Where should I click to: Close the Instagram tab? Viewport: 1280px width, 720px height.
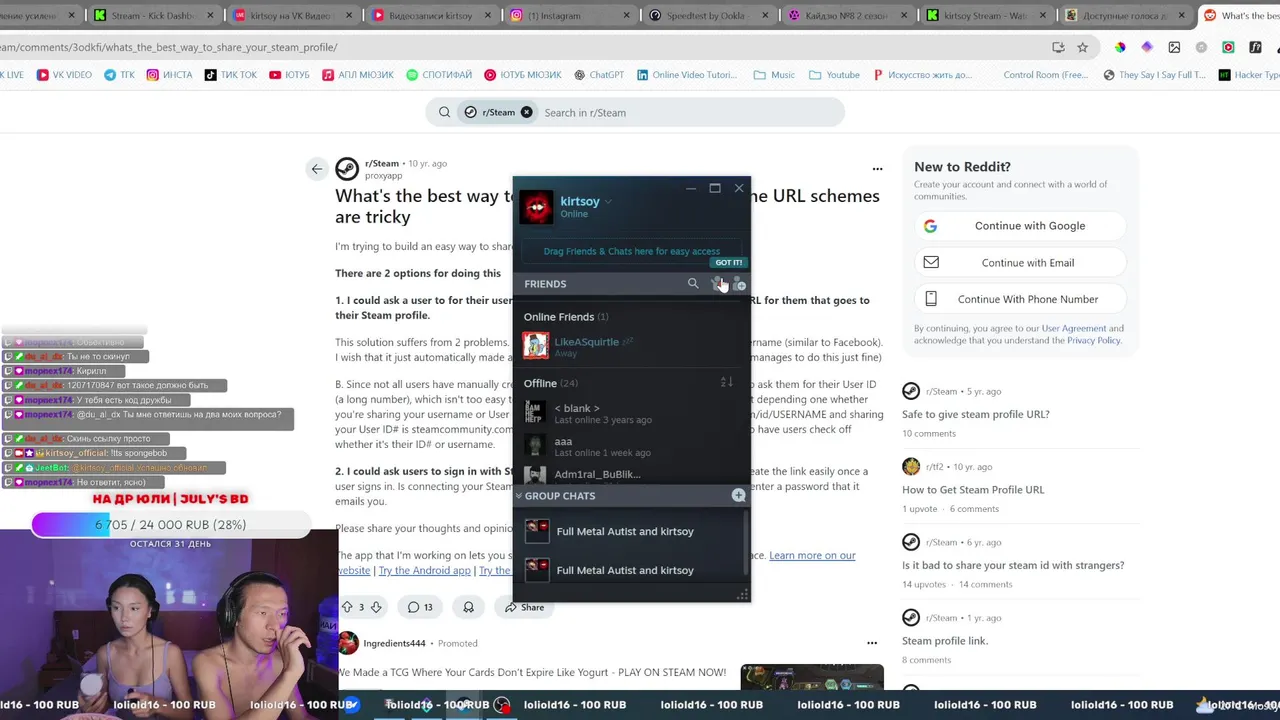click(626, 15)
